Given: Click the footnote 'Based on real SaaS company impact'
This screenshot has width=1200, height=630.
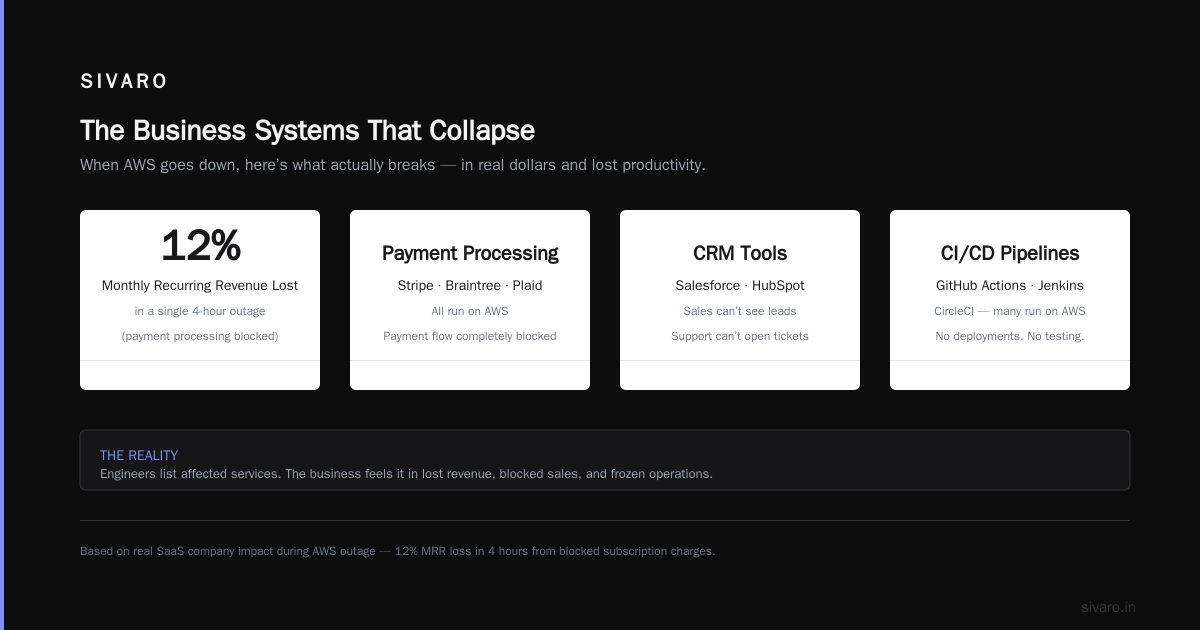Looking at the screenshot, I should (398, 551).
